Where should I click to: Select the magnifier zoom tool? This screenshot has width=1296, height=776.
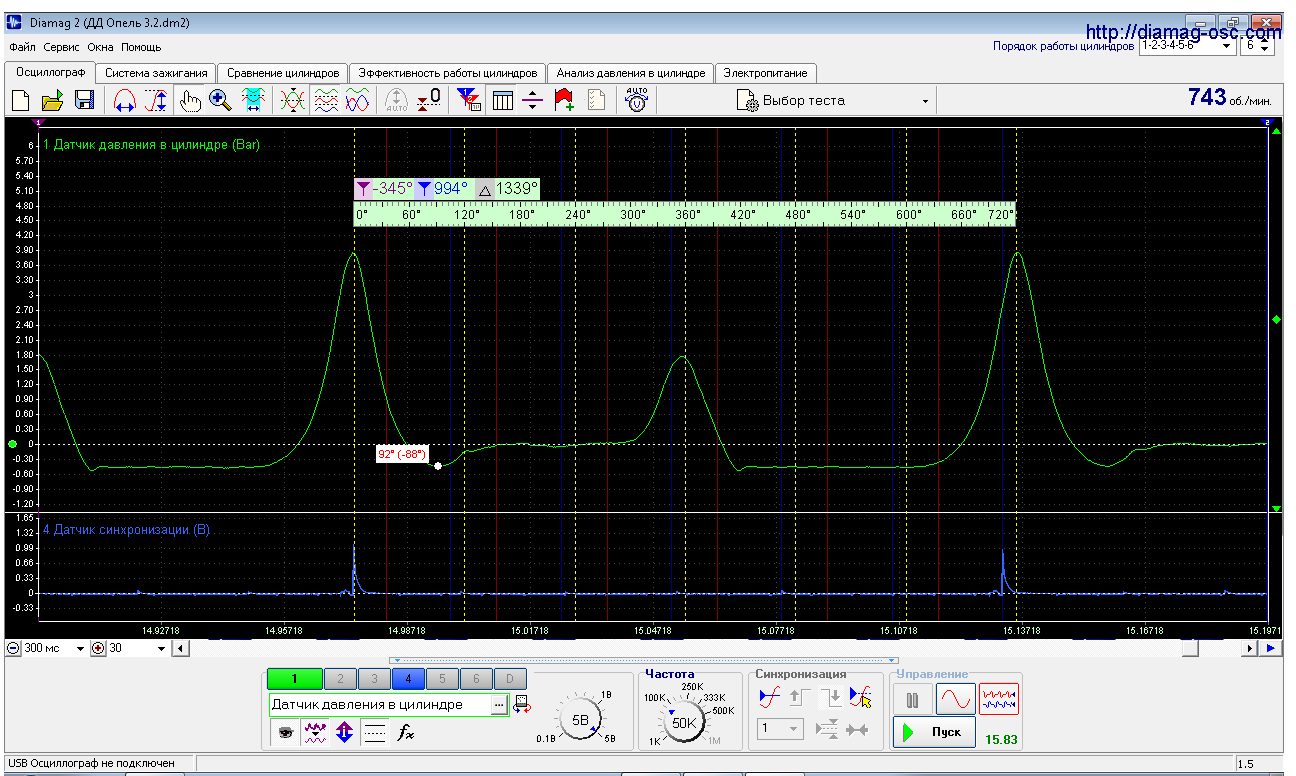(x=221, y=100)
